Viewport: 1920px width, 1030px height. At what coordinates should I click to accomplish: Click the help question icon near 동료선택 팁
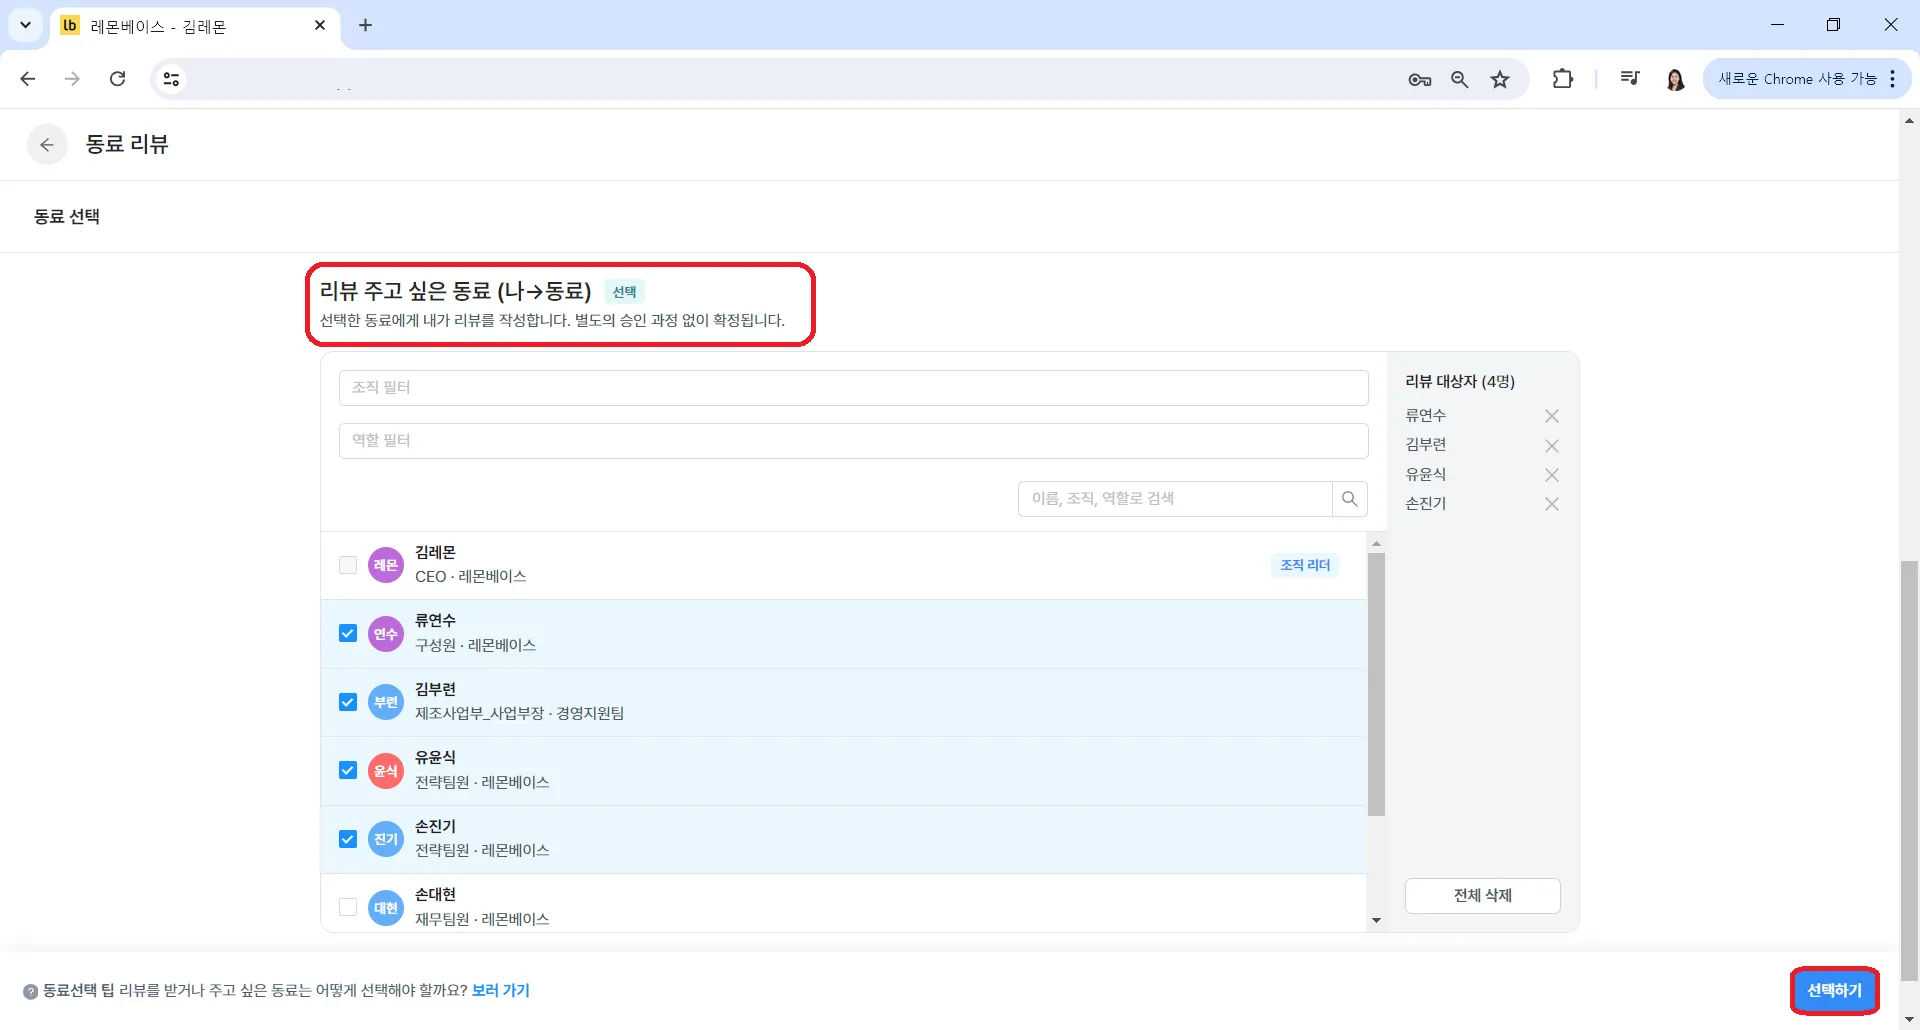(31, 992)
